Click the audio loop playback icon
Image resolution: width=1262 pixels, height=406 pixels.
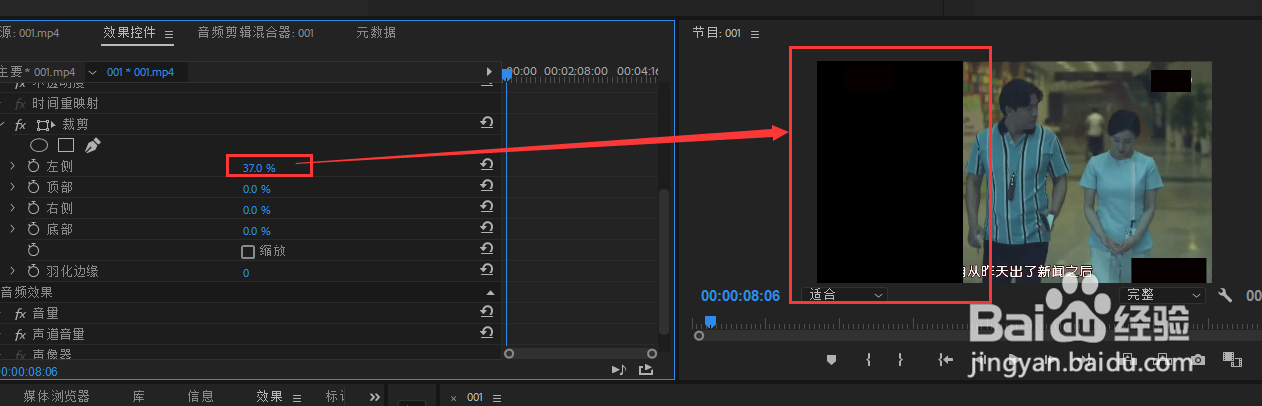click(x=618, y=370)
